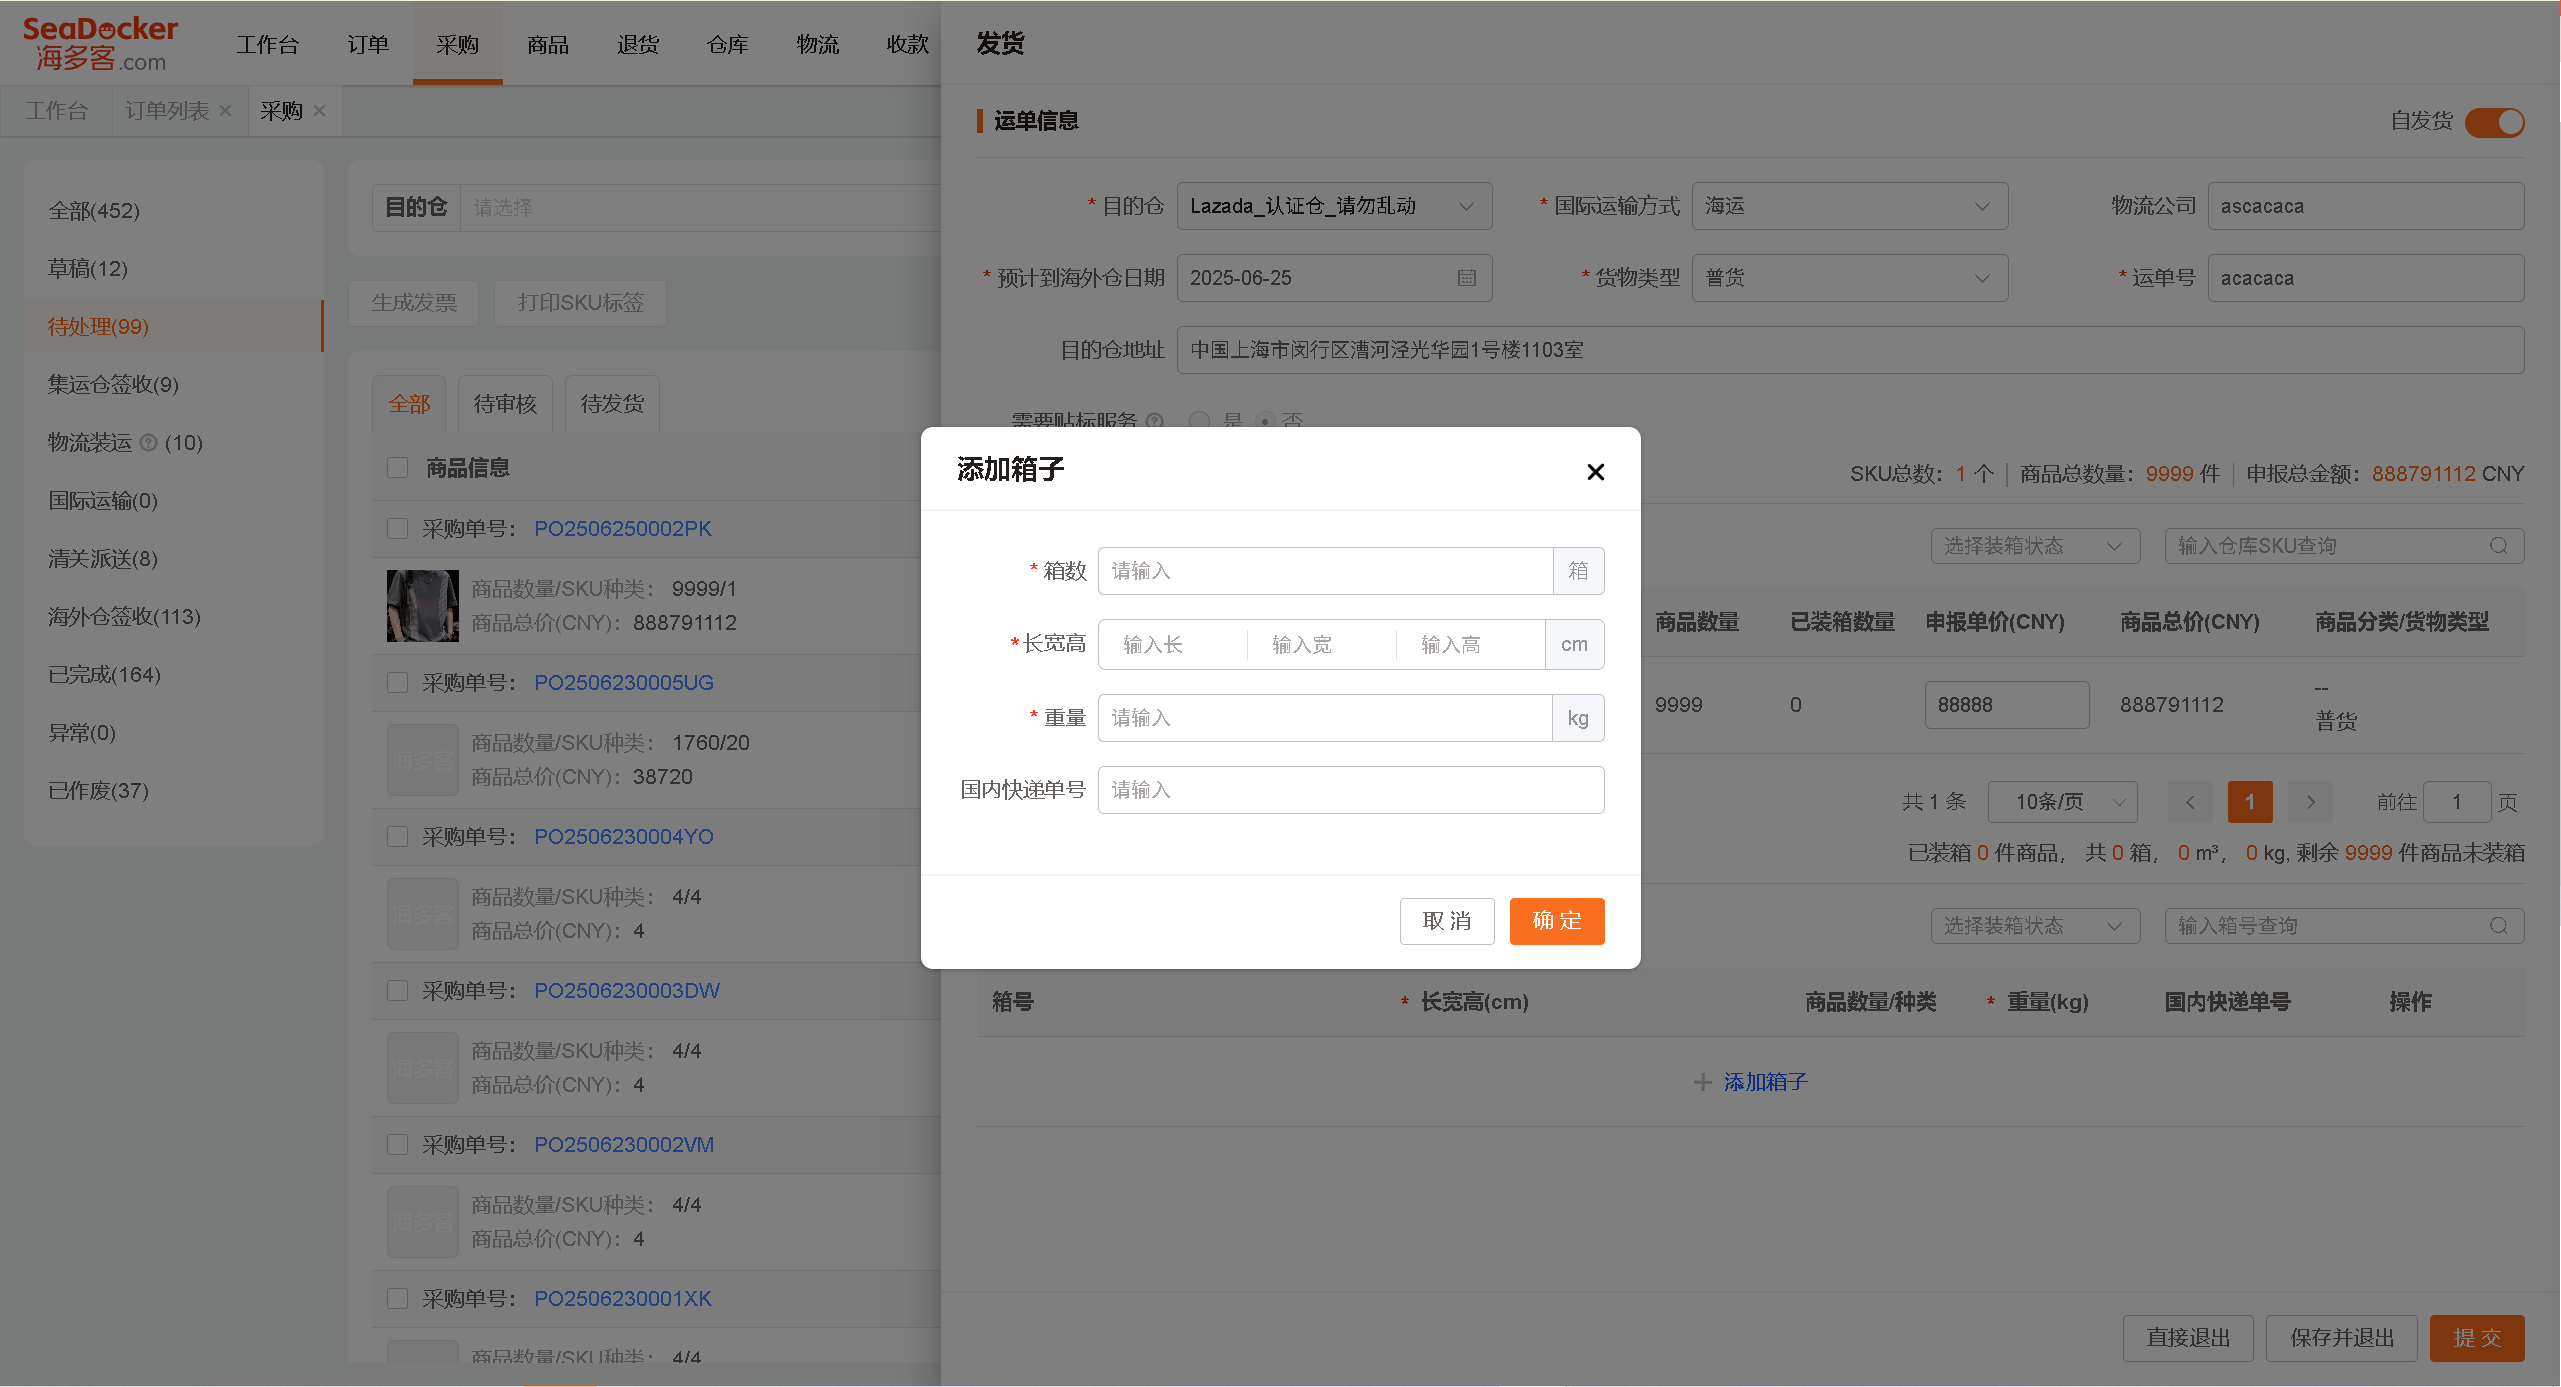Image resolution: width=2561 pixels, height=1387 pixels.
Task: Click the plus icon beside 添加箱子
Action: [x=1703, y=1082]
